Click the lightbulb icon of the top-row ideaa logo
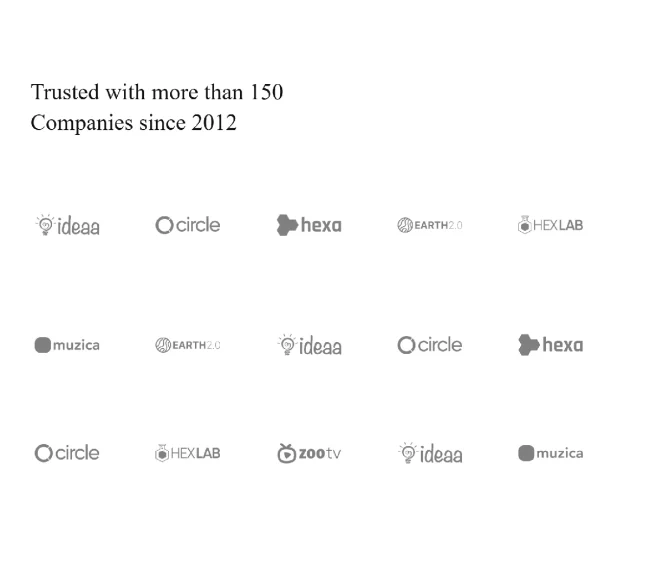The image size is (650, 561). point(45,224)
